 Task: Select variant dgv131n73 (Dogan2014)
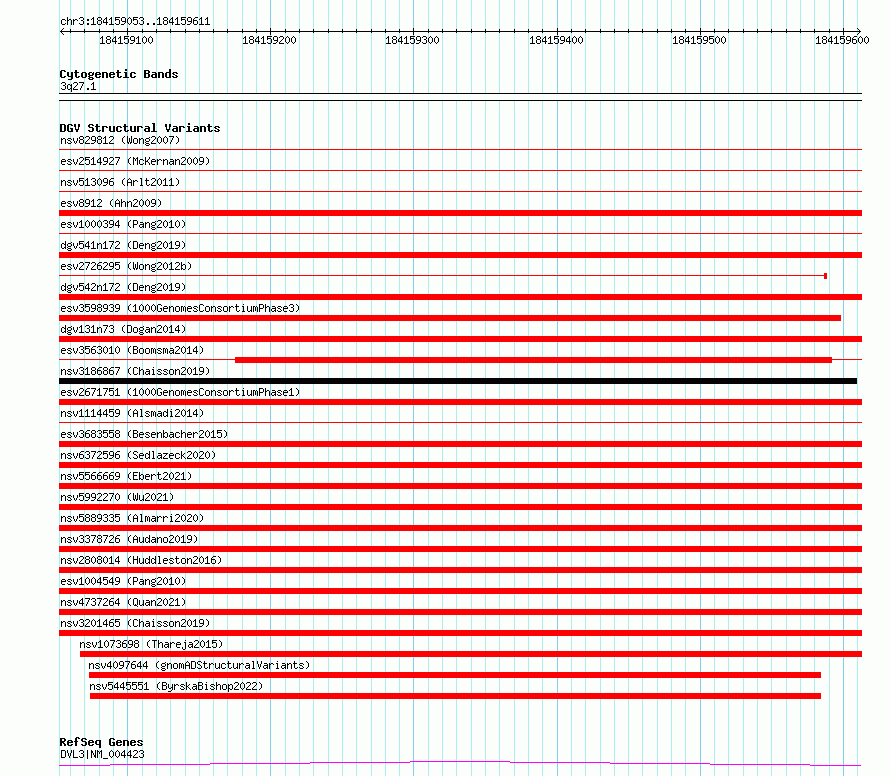[x=123, y=329]
